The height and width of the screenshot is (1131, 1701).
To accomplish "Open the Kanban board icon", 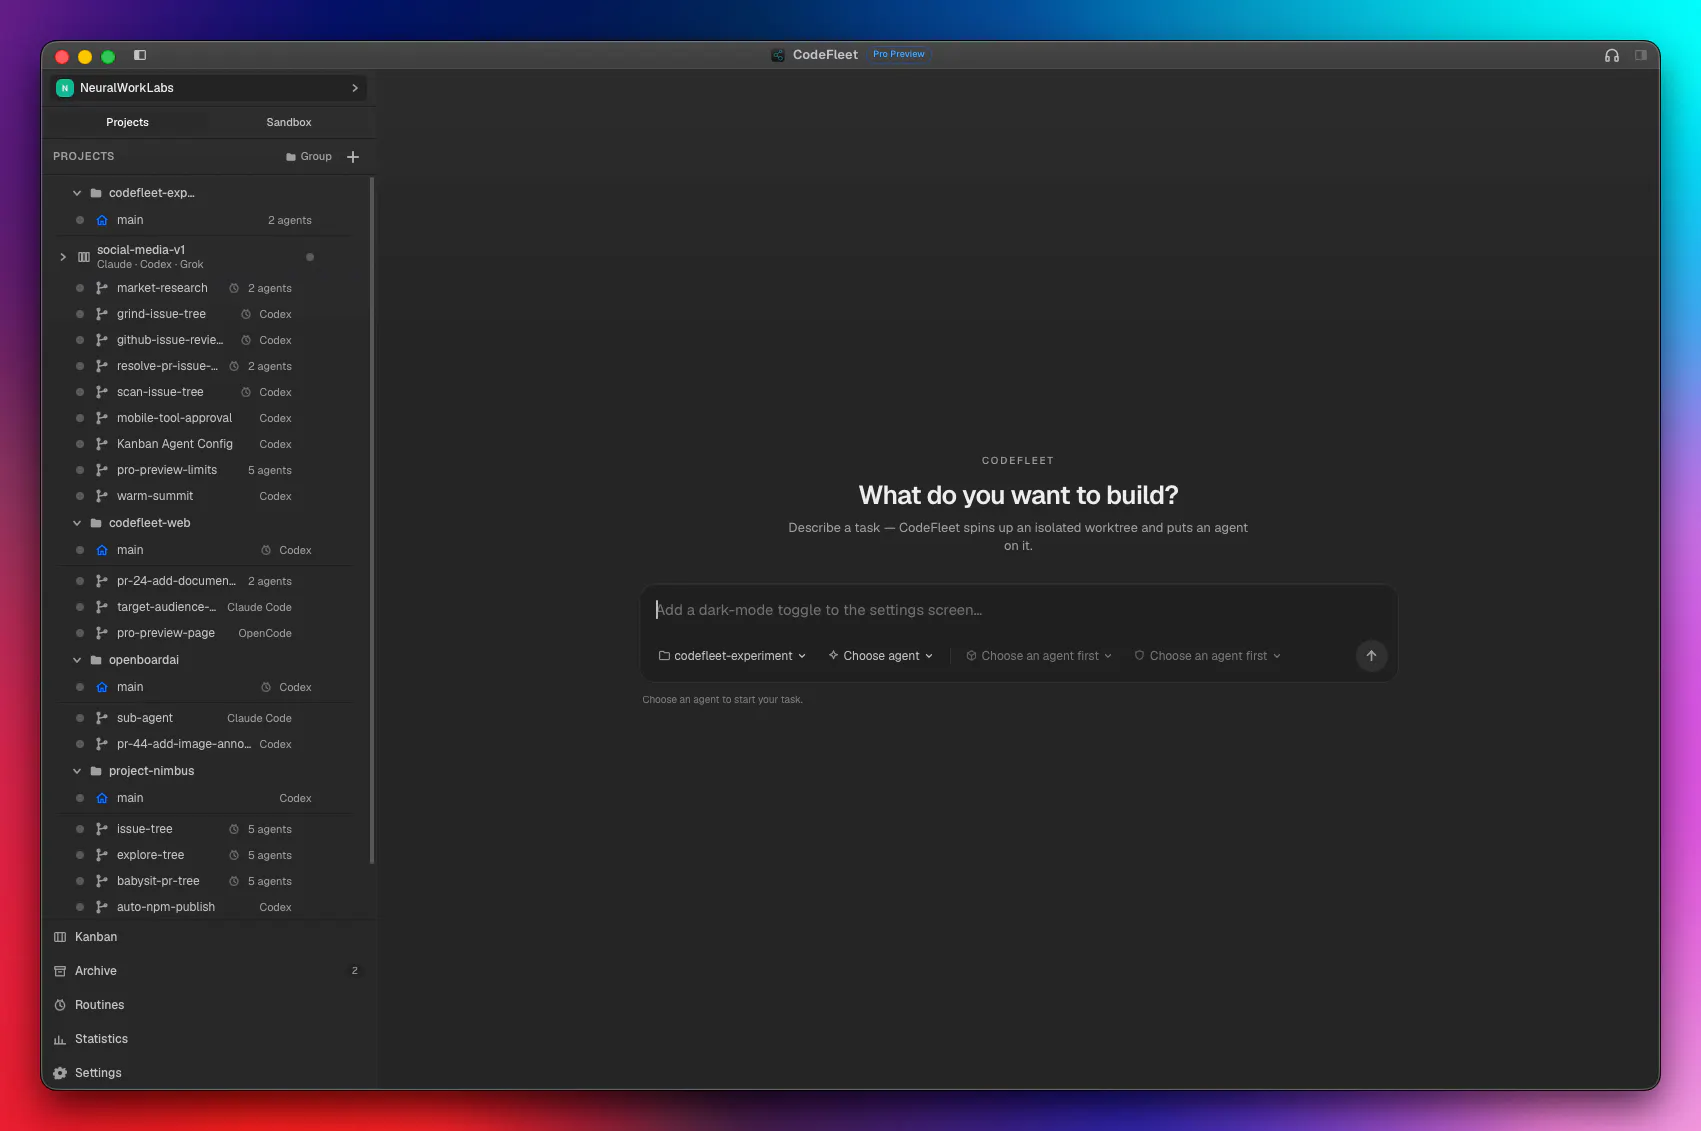I will point(60,937).
